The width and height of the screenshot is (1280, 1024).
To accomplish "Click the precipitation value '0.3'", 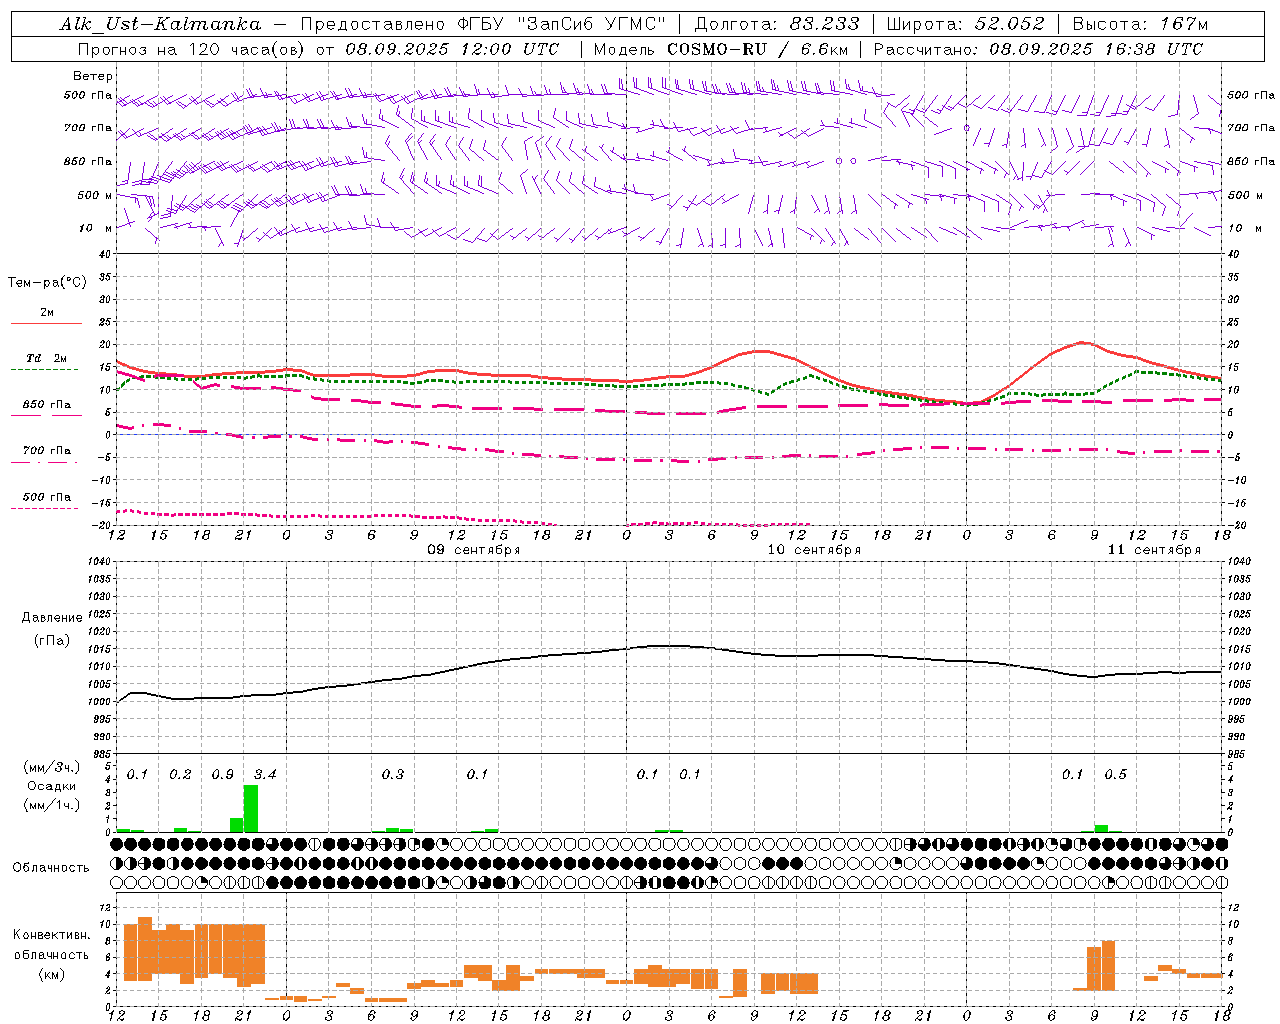I will (x=393, y=775).
